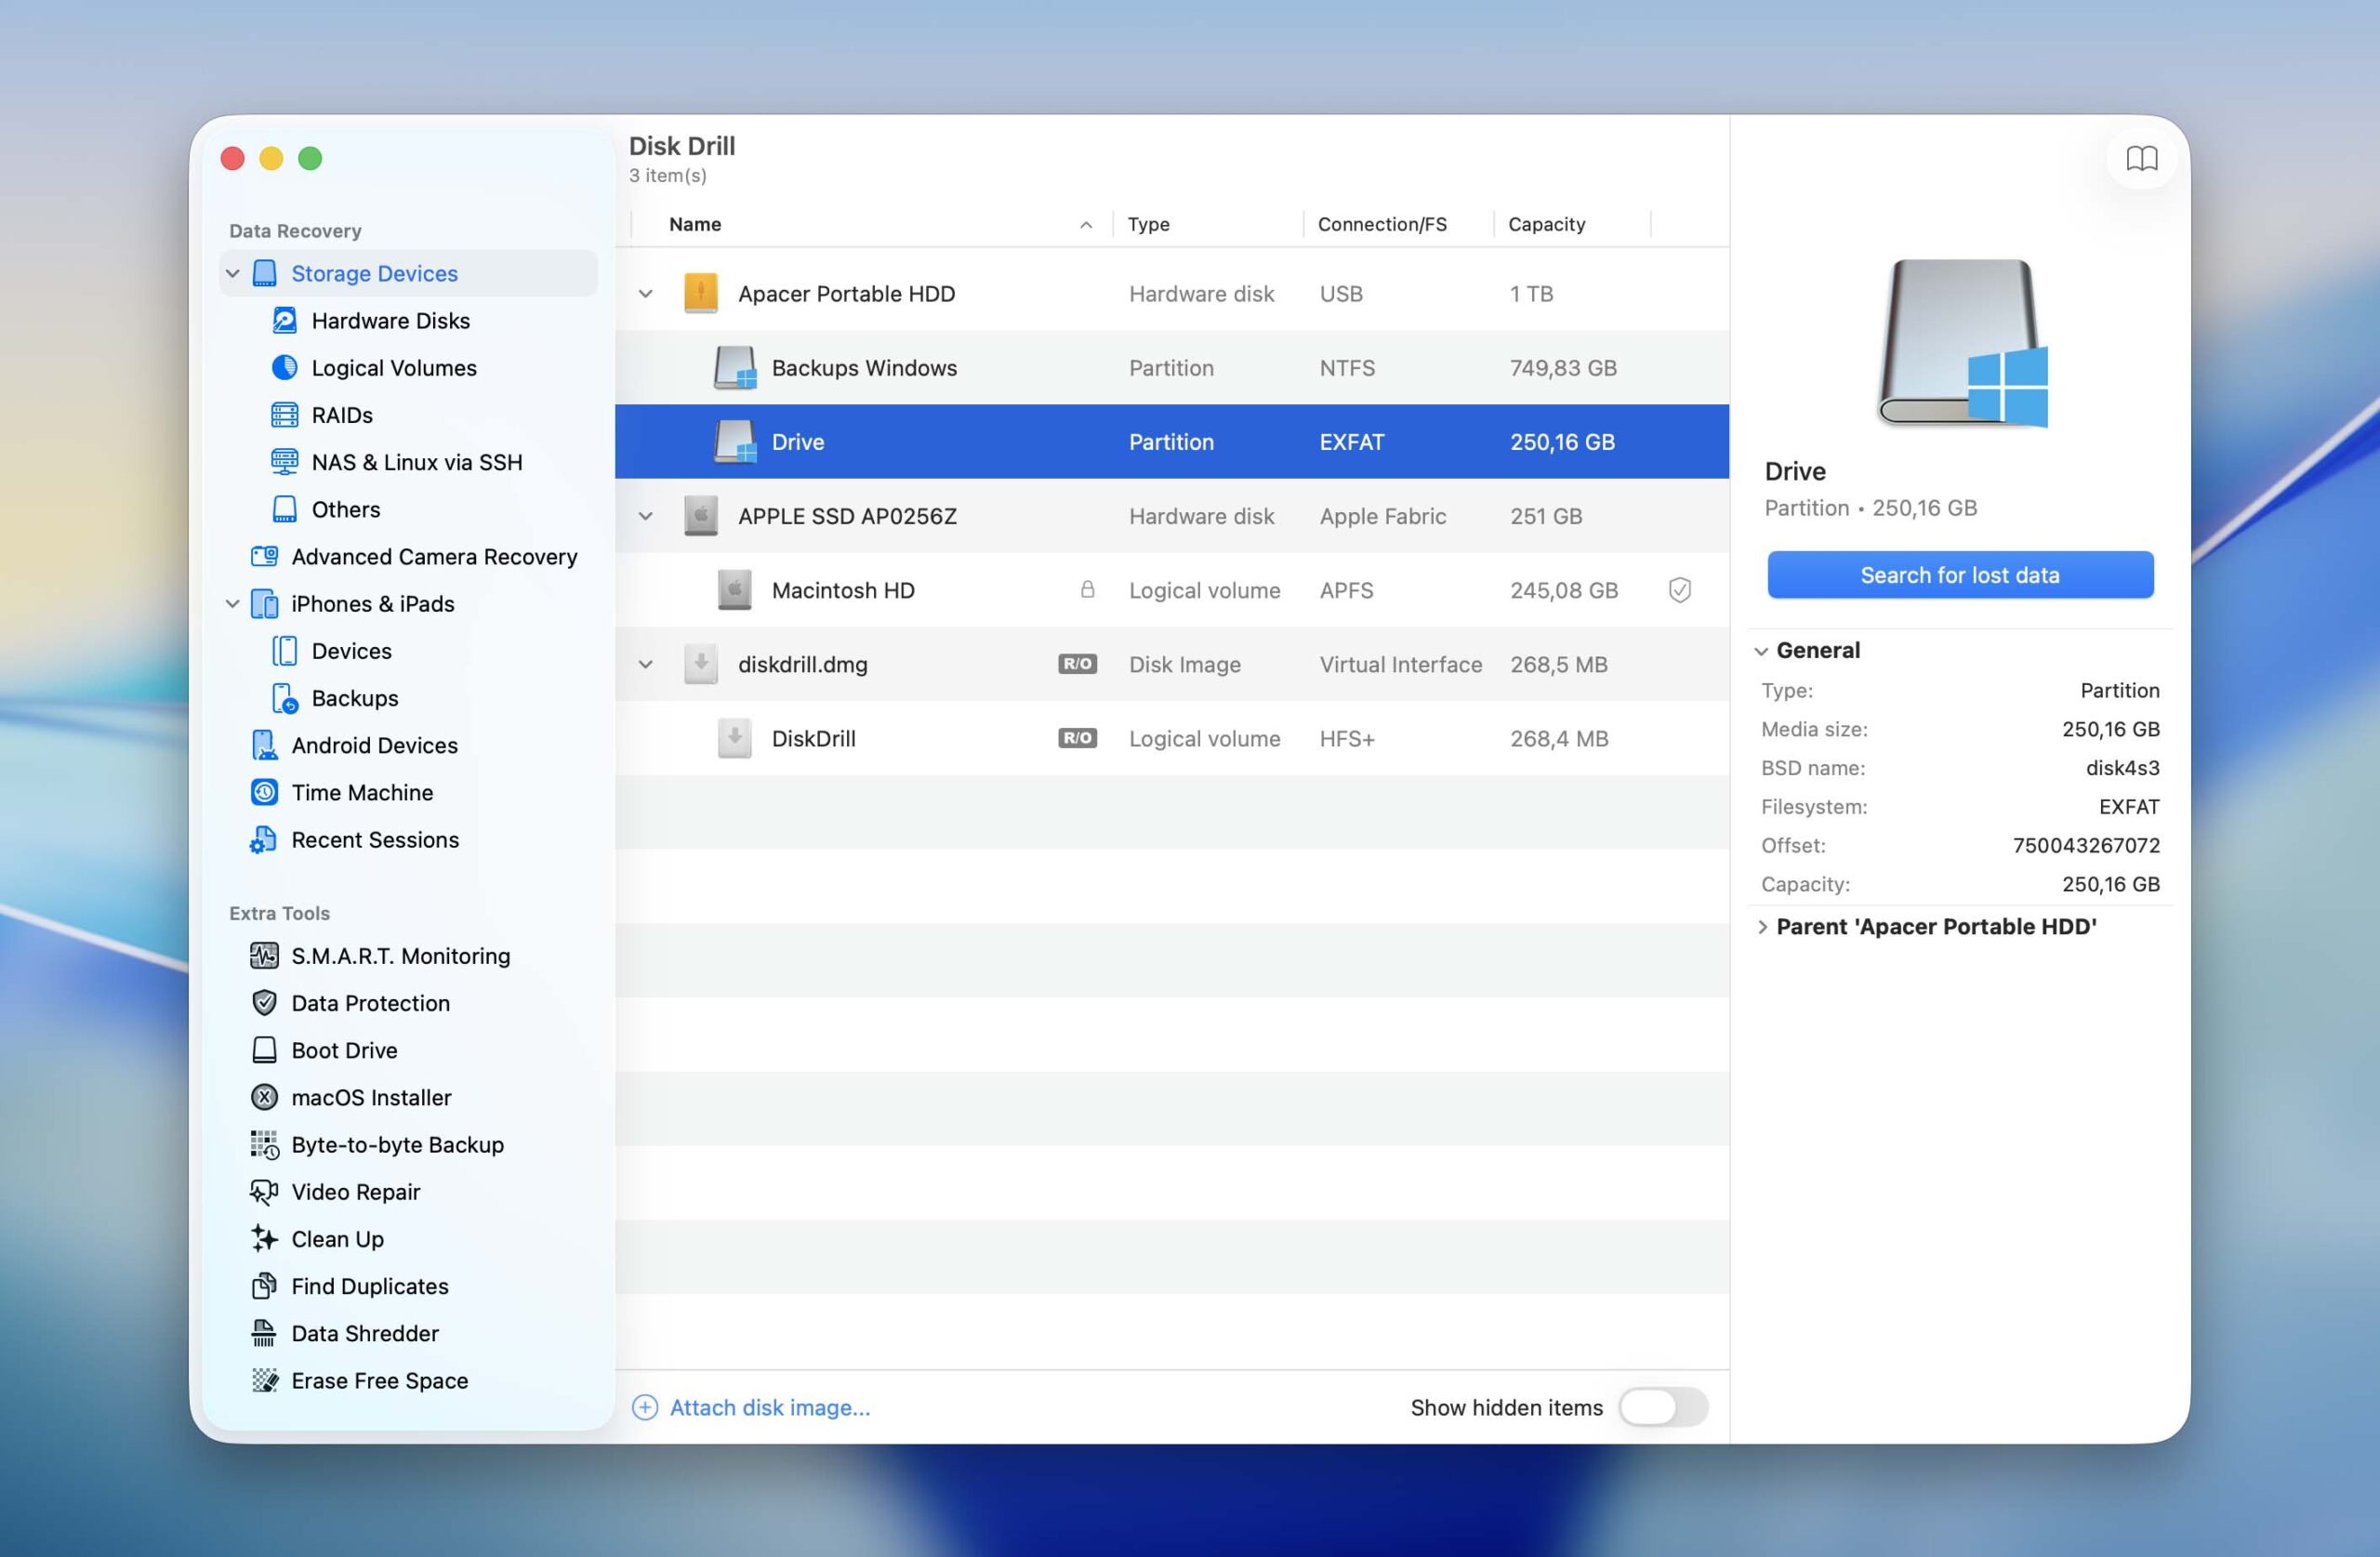
Task: Click the Erase Free Space icon
Action: pyautogui.click(x=264, y=1380)
